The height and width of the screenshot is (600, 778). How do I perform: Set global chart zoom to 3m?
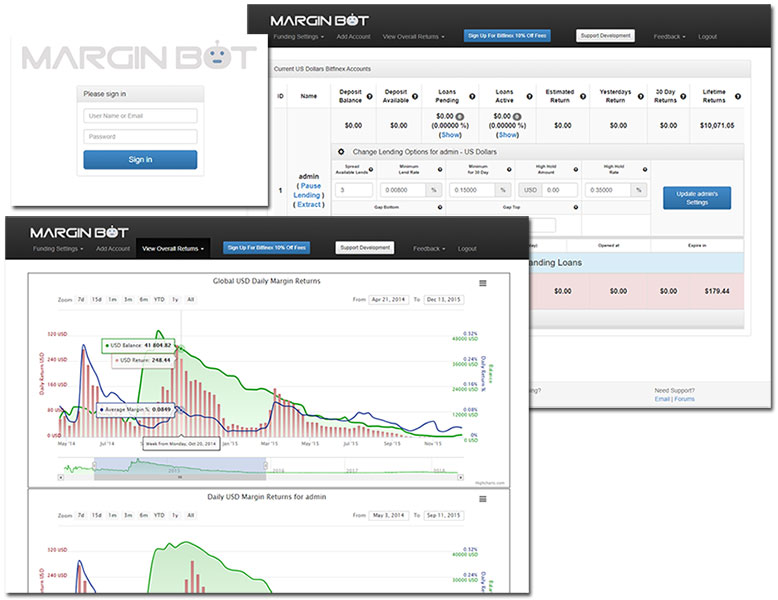pyautogui.click(x=128, y=300)
